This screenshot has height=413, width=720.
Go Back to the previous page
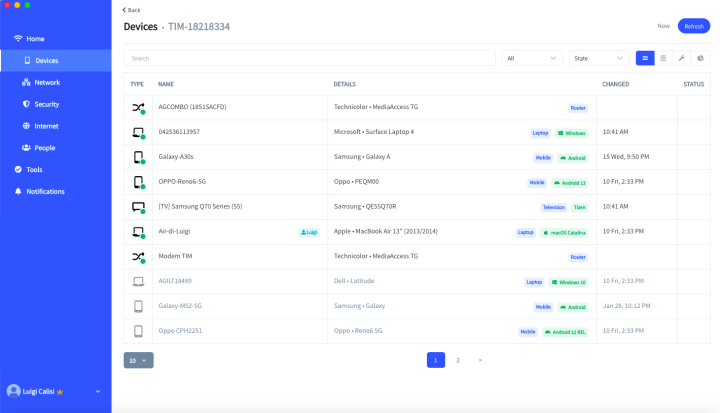(x=131, y=10)
